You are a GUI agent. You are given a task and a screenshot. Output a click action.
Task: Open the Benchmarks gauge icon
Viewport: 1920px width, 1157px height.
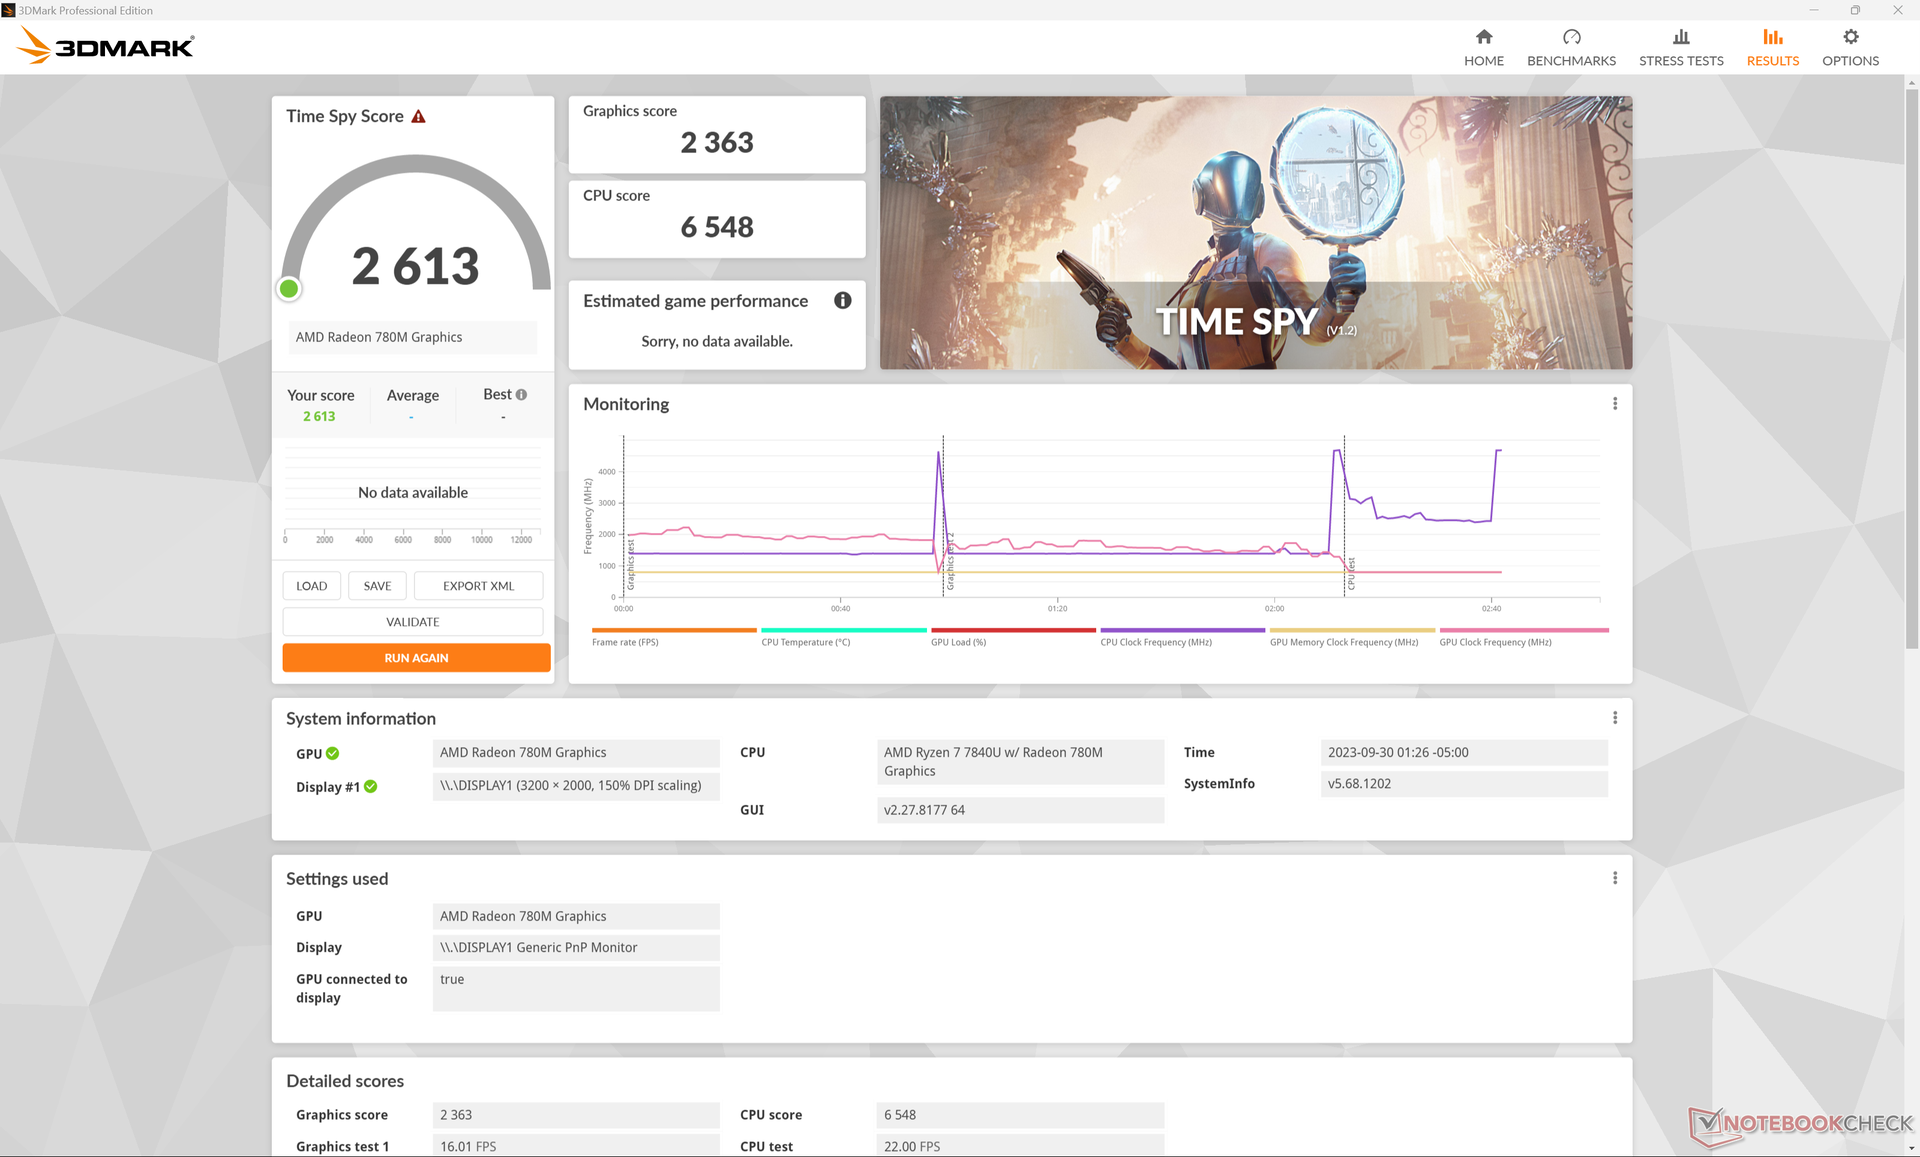[1571, 37]
